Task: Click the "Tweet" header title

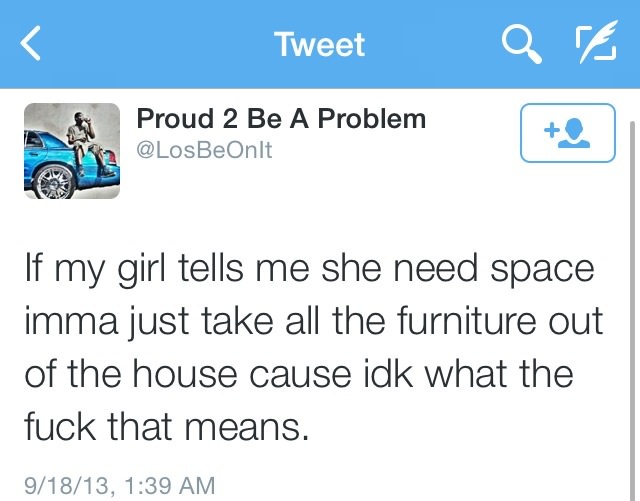Action: [320, 44]
